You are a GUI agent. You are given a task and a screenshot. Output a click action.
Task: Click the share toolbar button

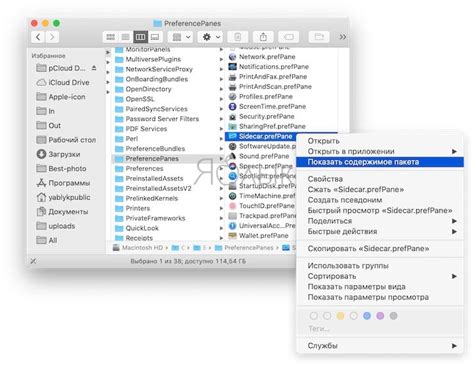(x=263, y=37)
